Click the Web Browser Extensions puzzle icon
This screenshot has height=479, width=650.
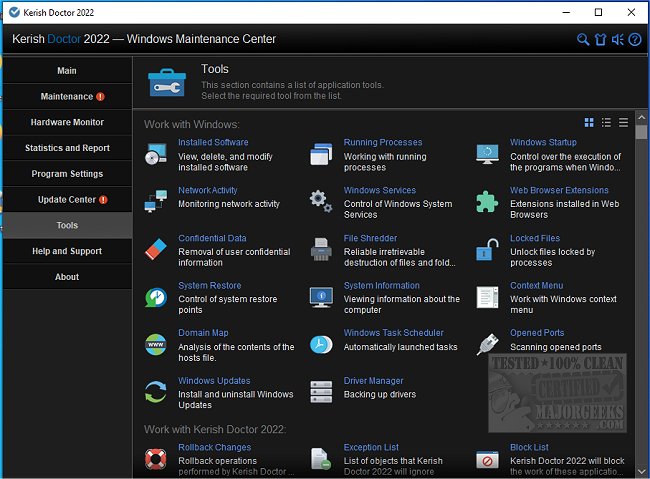pyautogui.click(x=487, y=200)
